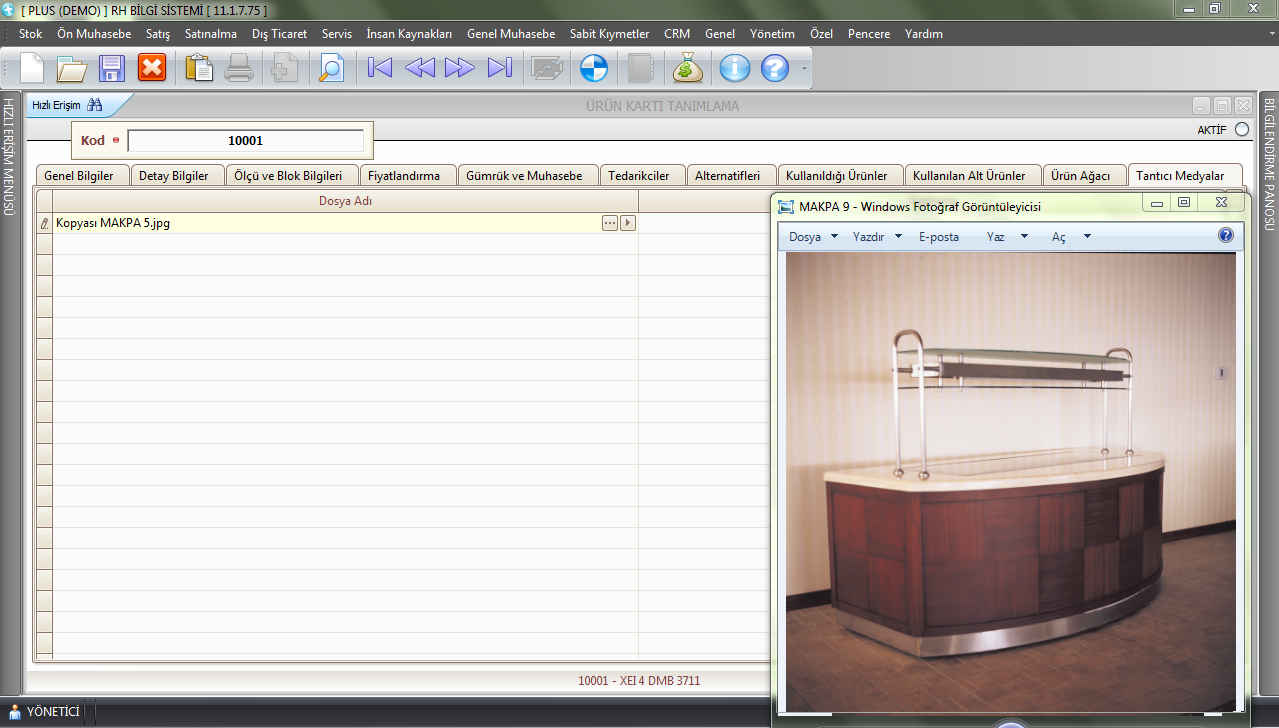Click the E-posta button in photo viewer
The height and width of the screenshot is (728, 1279).
[939, 237]
